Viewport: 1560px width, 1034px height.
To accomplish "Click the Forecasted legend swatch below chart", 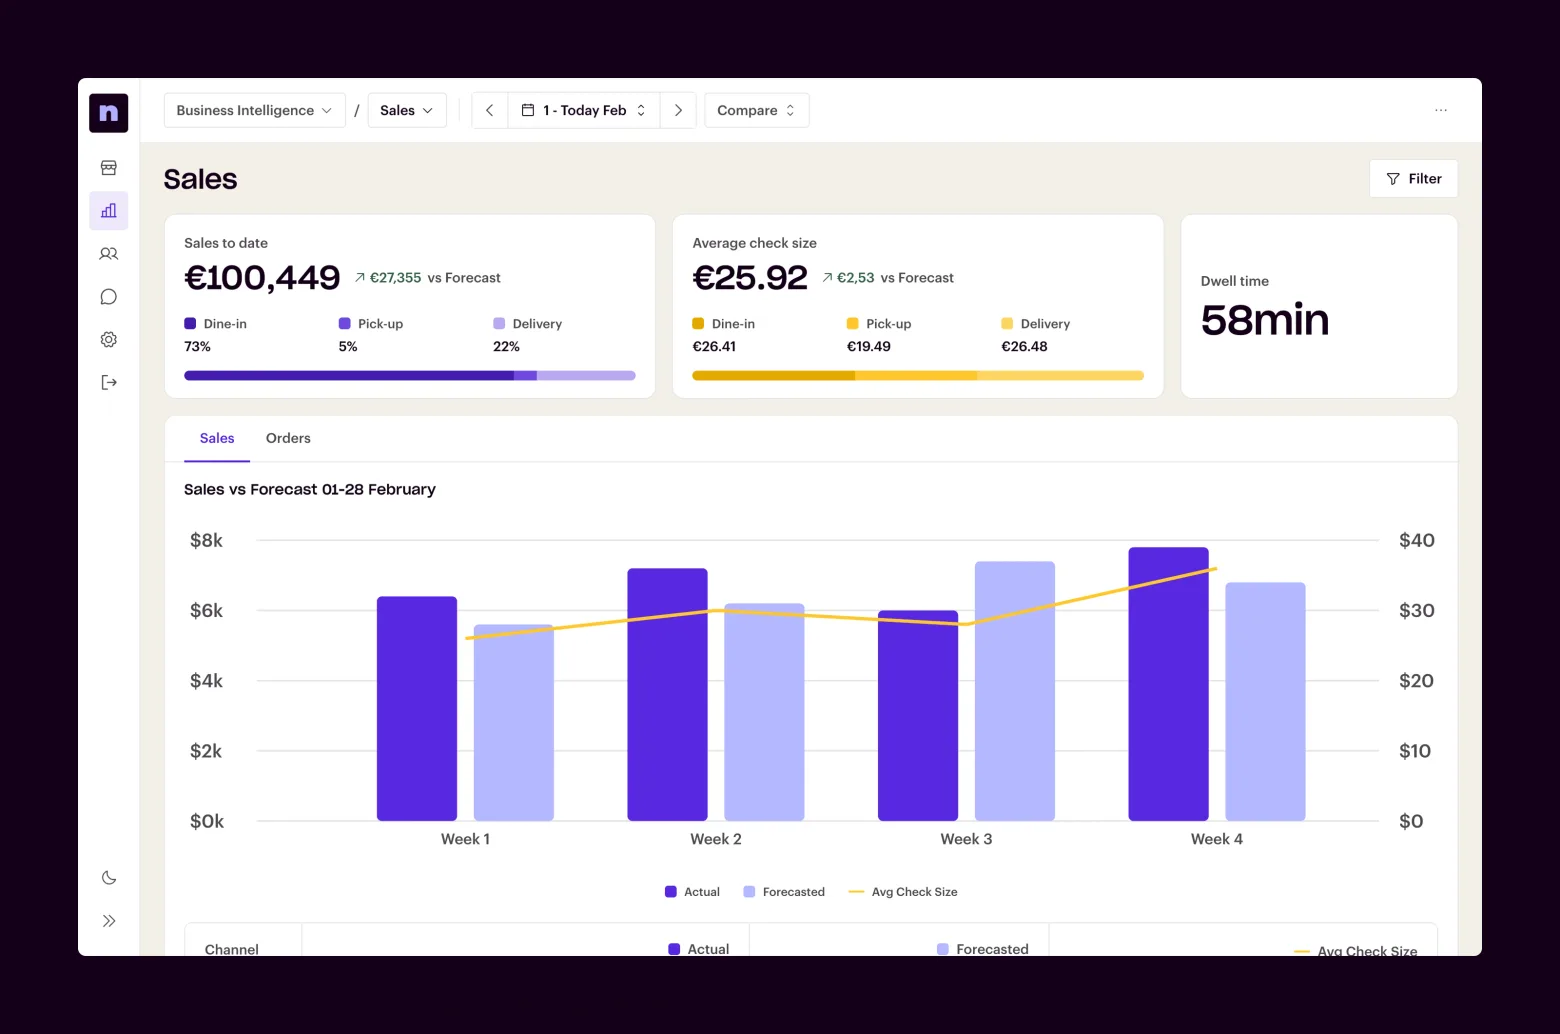I will 749,892.
